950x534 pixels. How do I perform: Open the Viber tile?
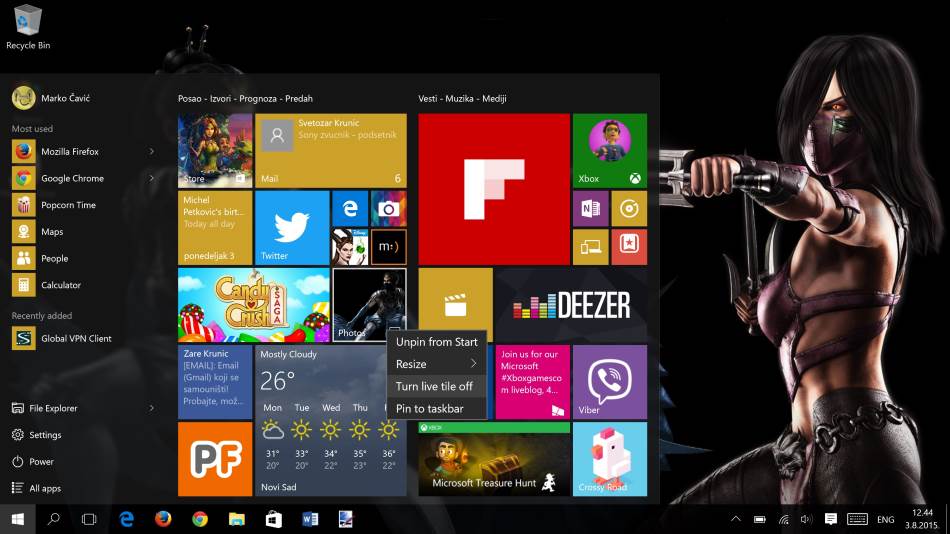610,382
